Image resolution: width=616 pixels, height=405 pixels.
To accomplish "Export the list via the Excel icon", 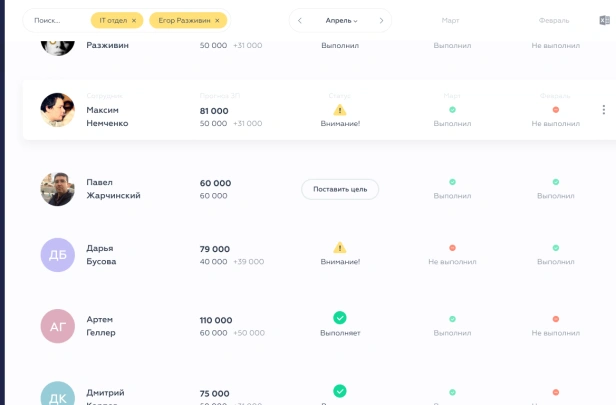I will 604,20.
